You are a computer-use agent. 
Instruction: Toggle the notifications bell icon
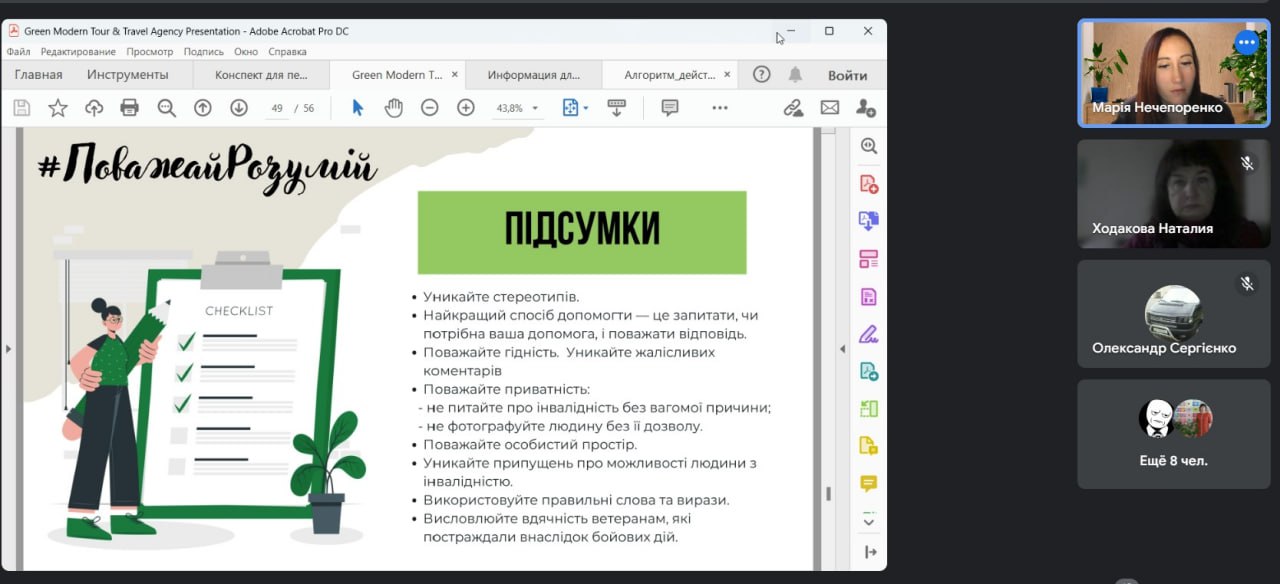(x=795, y=75)
